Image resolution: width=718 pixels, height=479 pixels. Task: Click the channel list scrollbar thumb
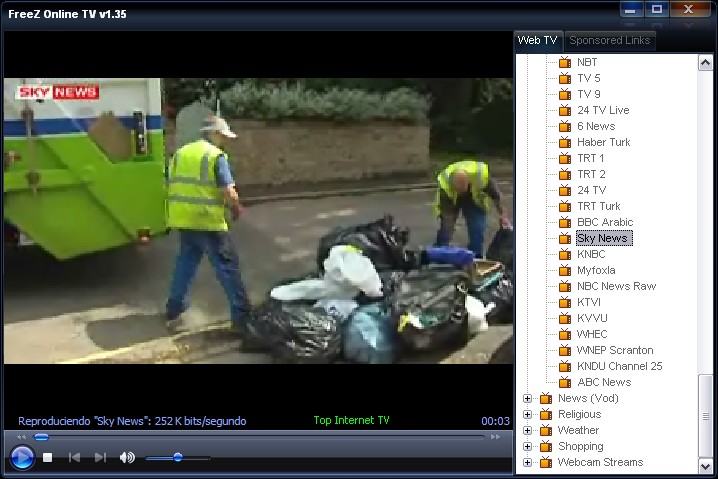(x=705, y=416)
